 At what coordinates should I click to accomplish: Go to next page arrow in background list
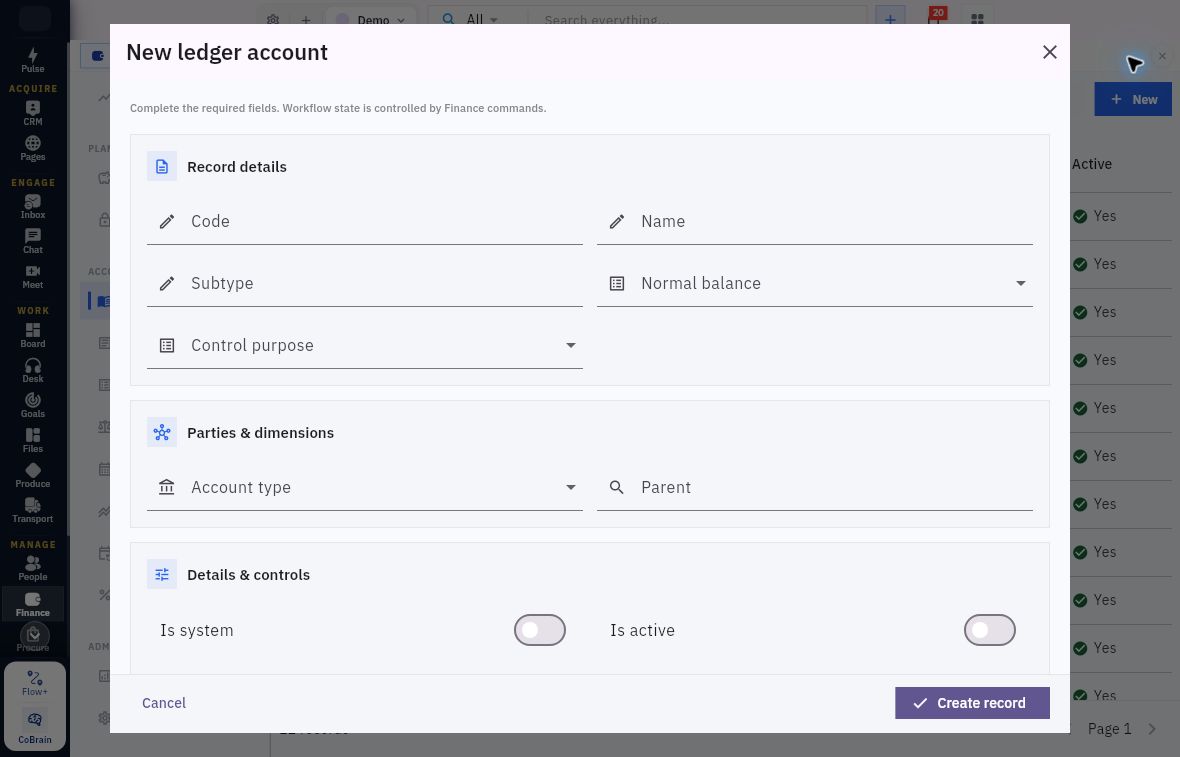click(x=1152, y=728)
